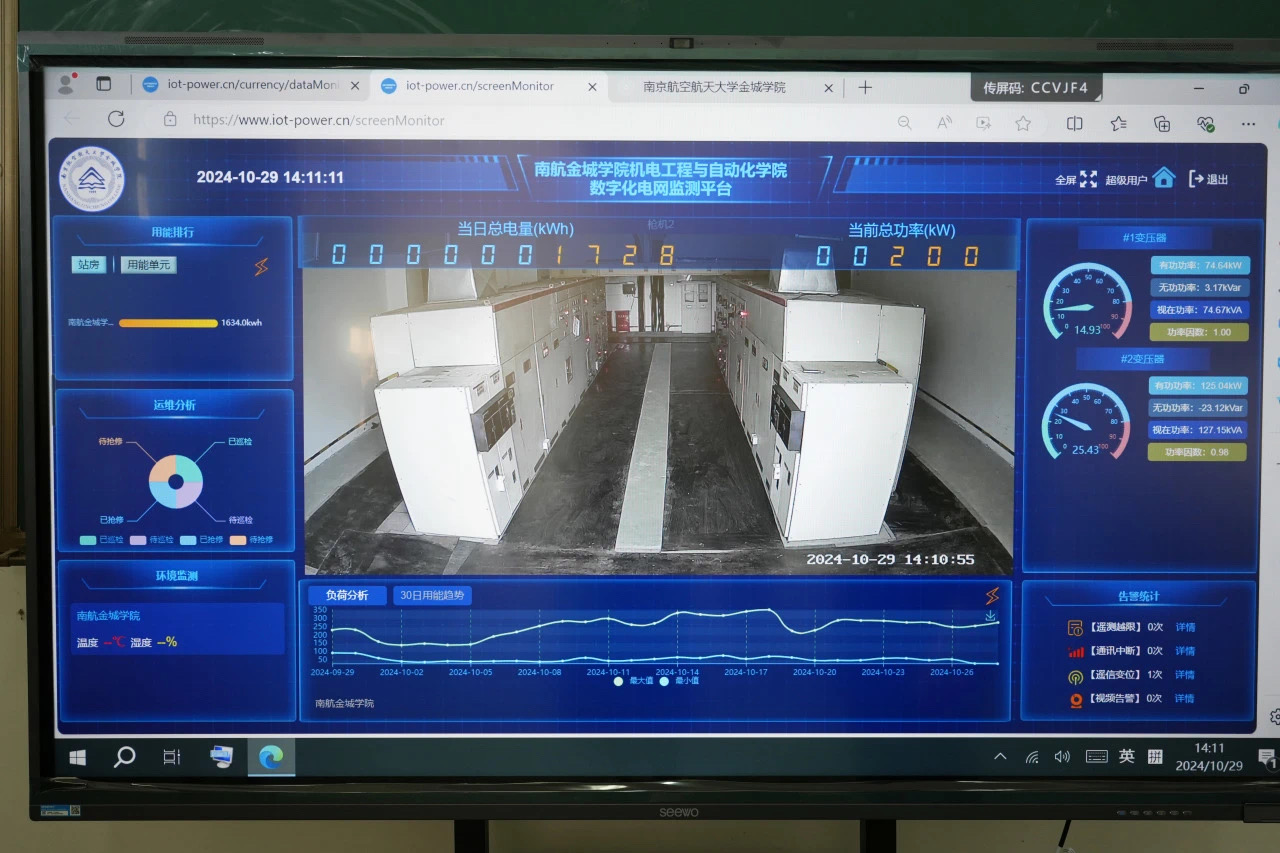This screenshot has width=1280, height=853.
Task: Open 详情 link for 视频告警
Action: (x=1185, y=699)
